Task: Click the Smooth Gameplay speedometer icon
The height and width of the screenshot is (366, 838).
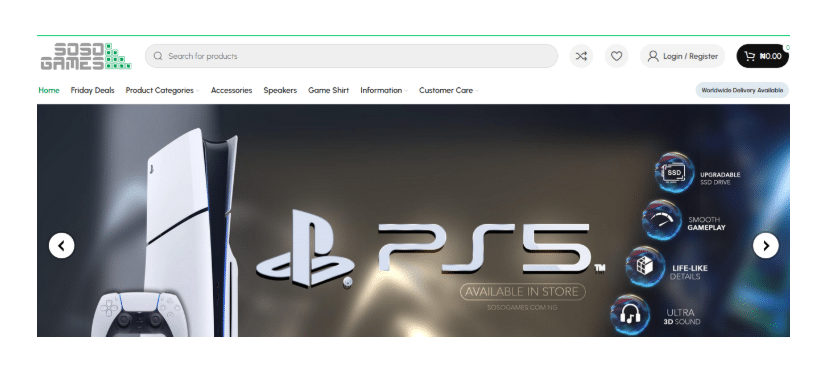Action: (662, 220)
